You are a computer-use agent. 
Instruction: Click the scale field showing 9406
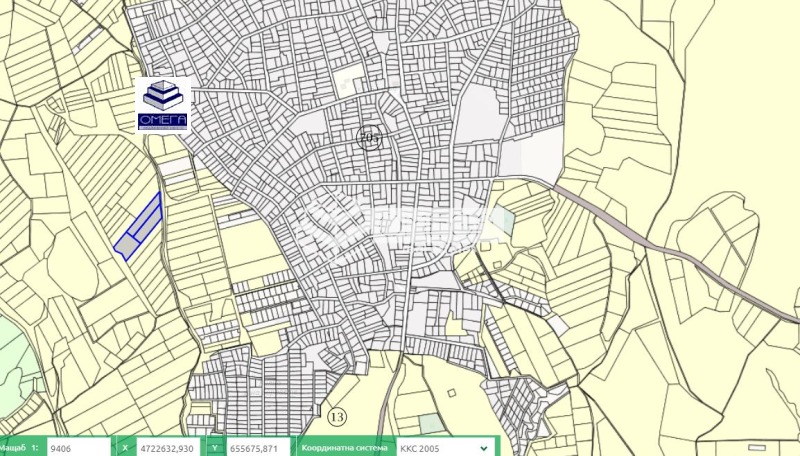(76, 449)
